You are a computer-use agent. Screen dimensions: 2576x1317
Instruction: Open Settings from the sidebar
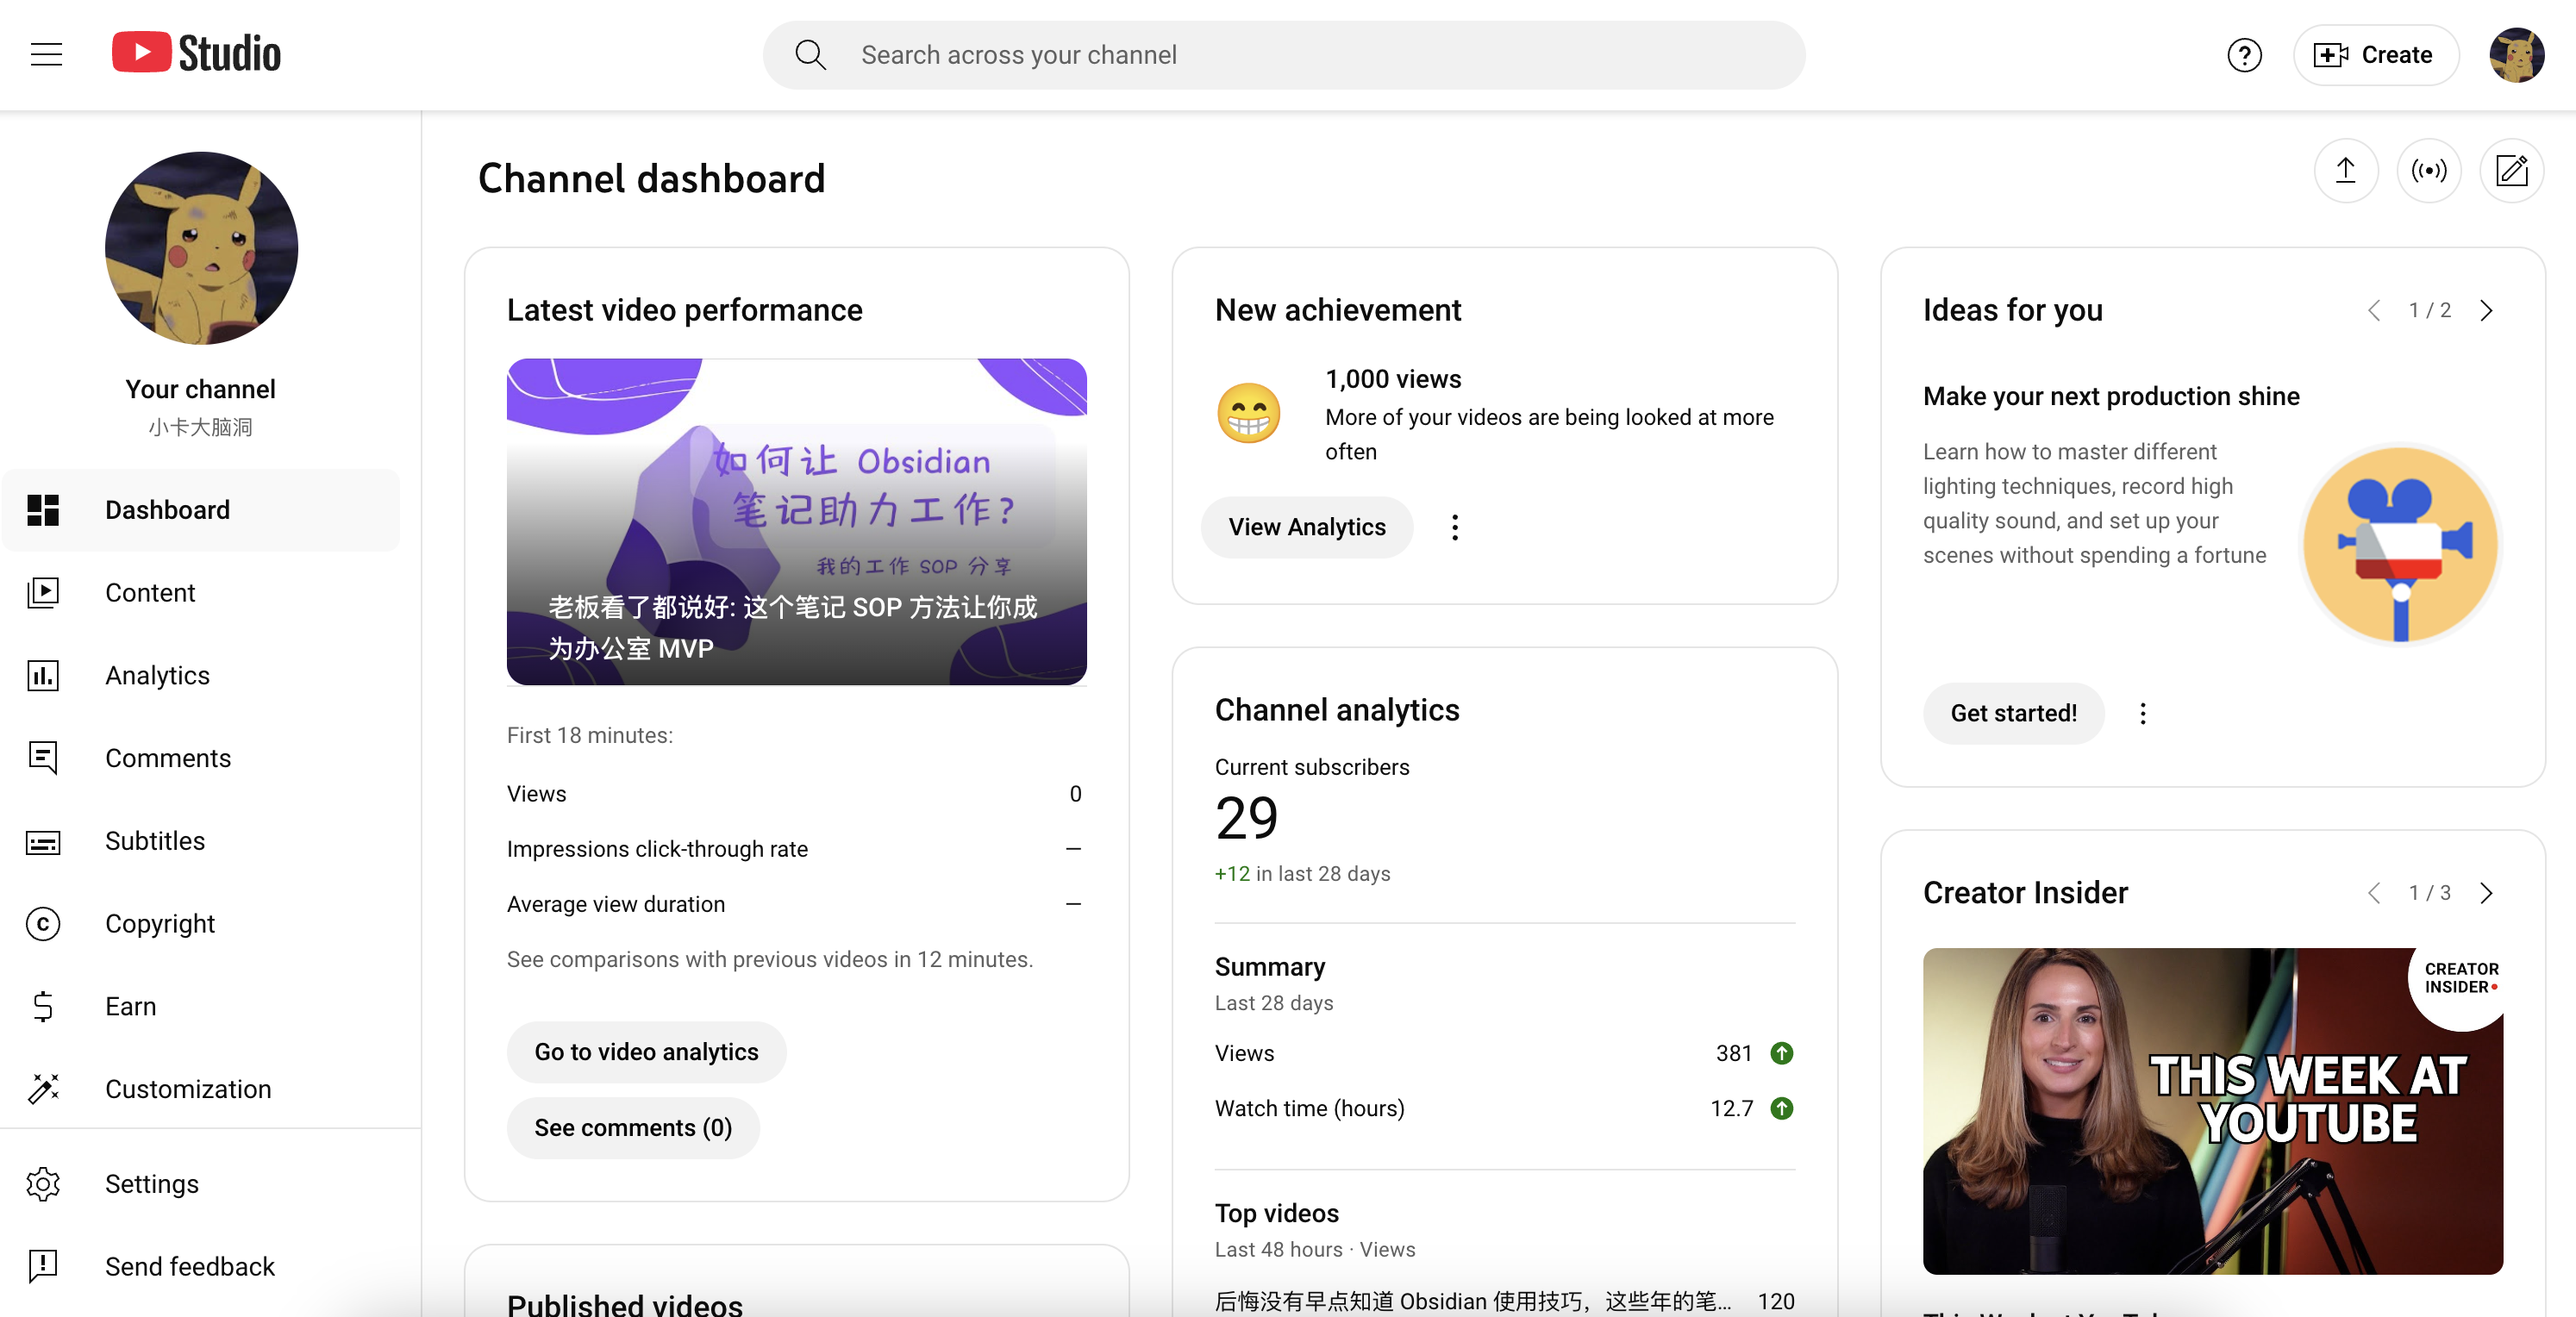coord(201,1184)
